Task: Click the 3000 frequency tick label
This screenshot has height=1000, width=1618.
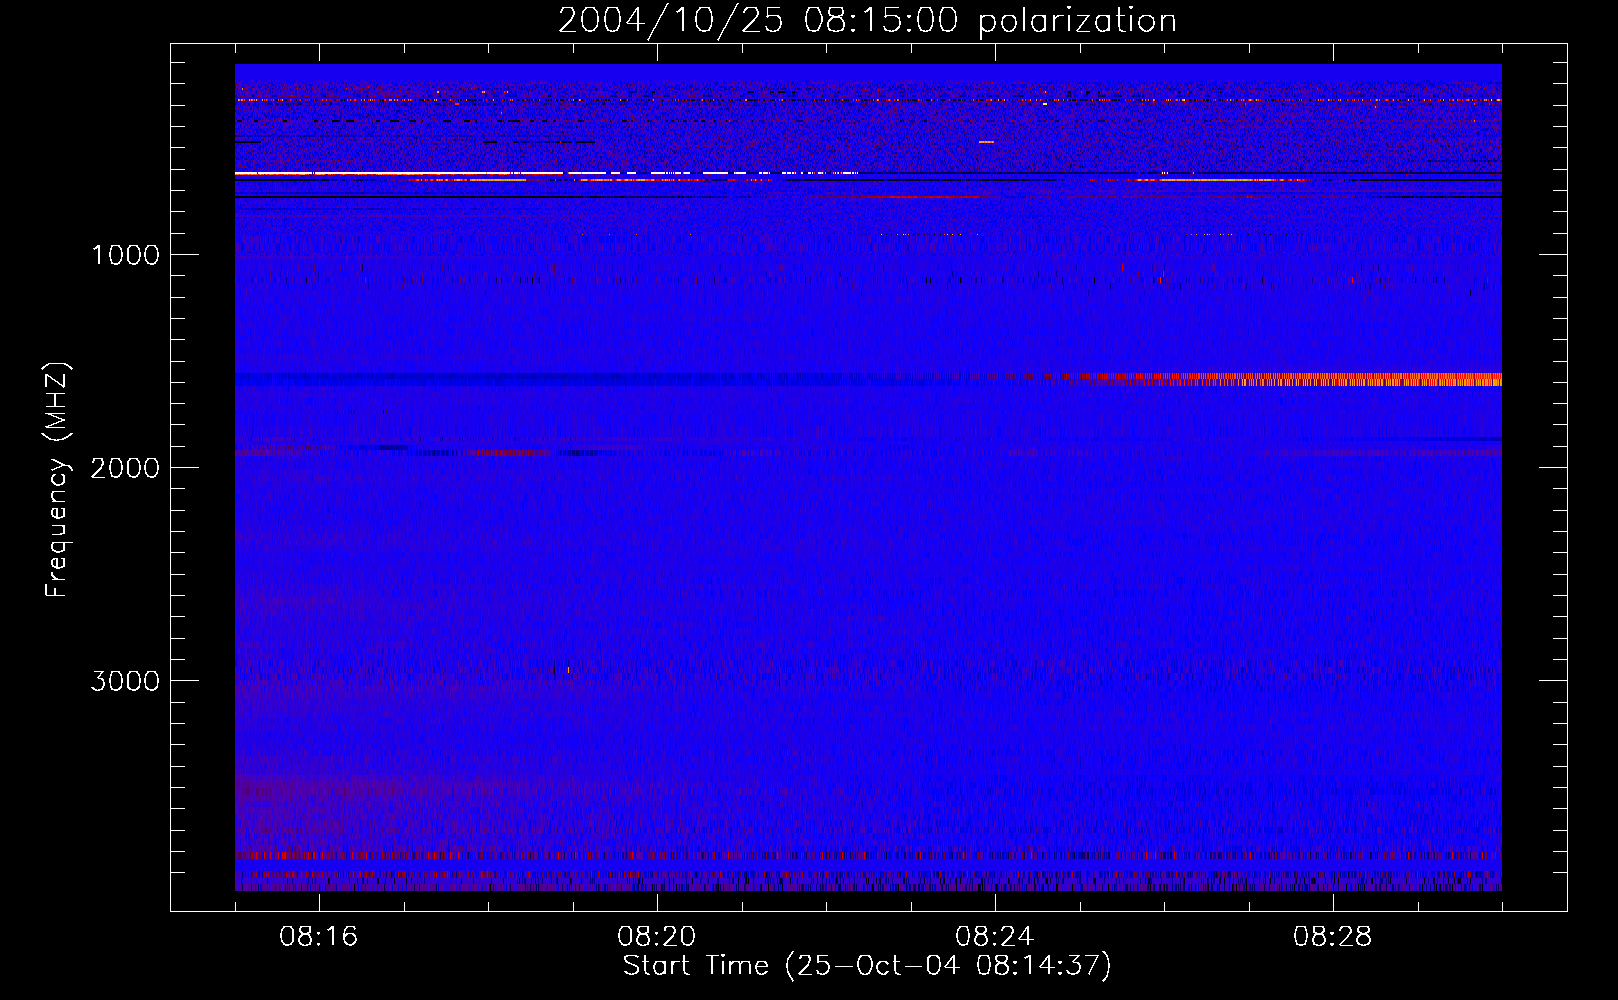Action: click(125, 681)
